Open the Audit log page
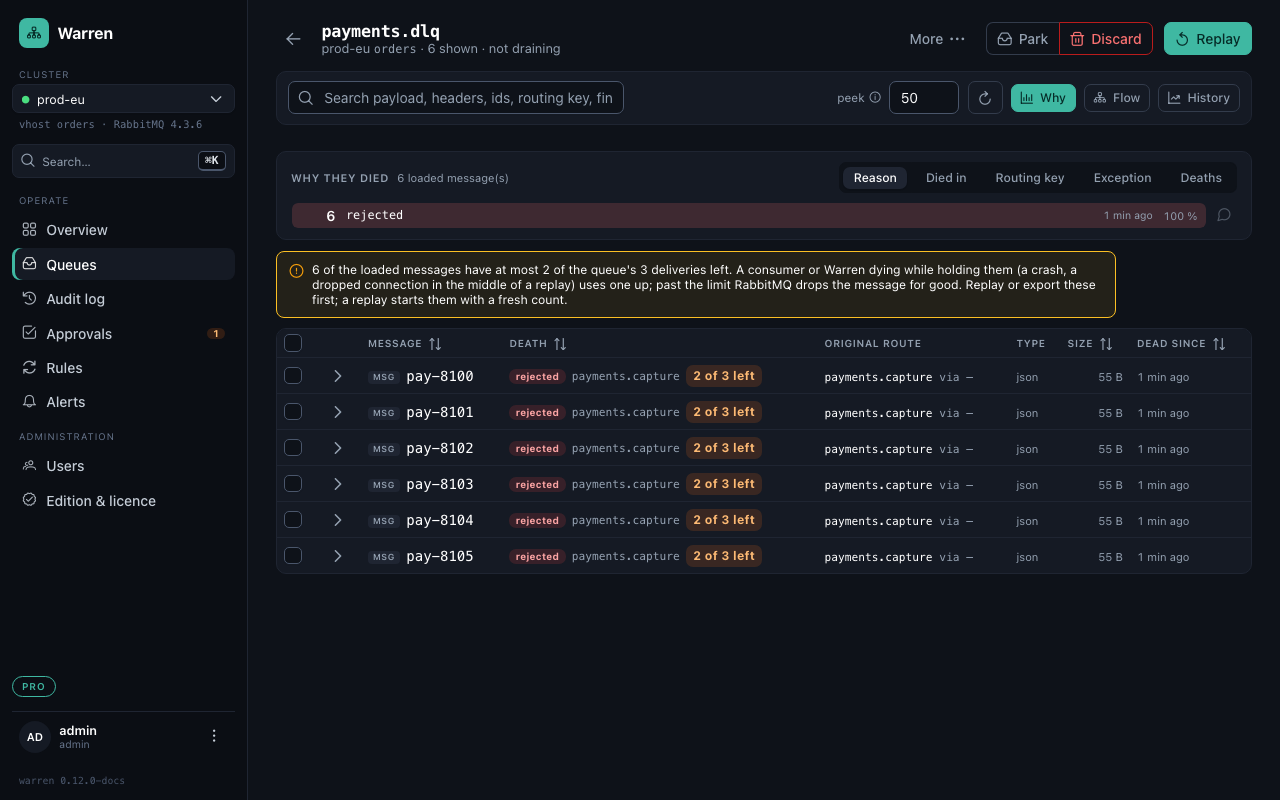This screenshot has width=1280, height=800. tap(124, 299)
